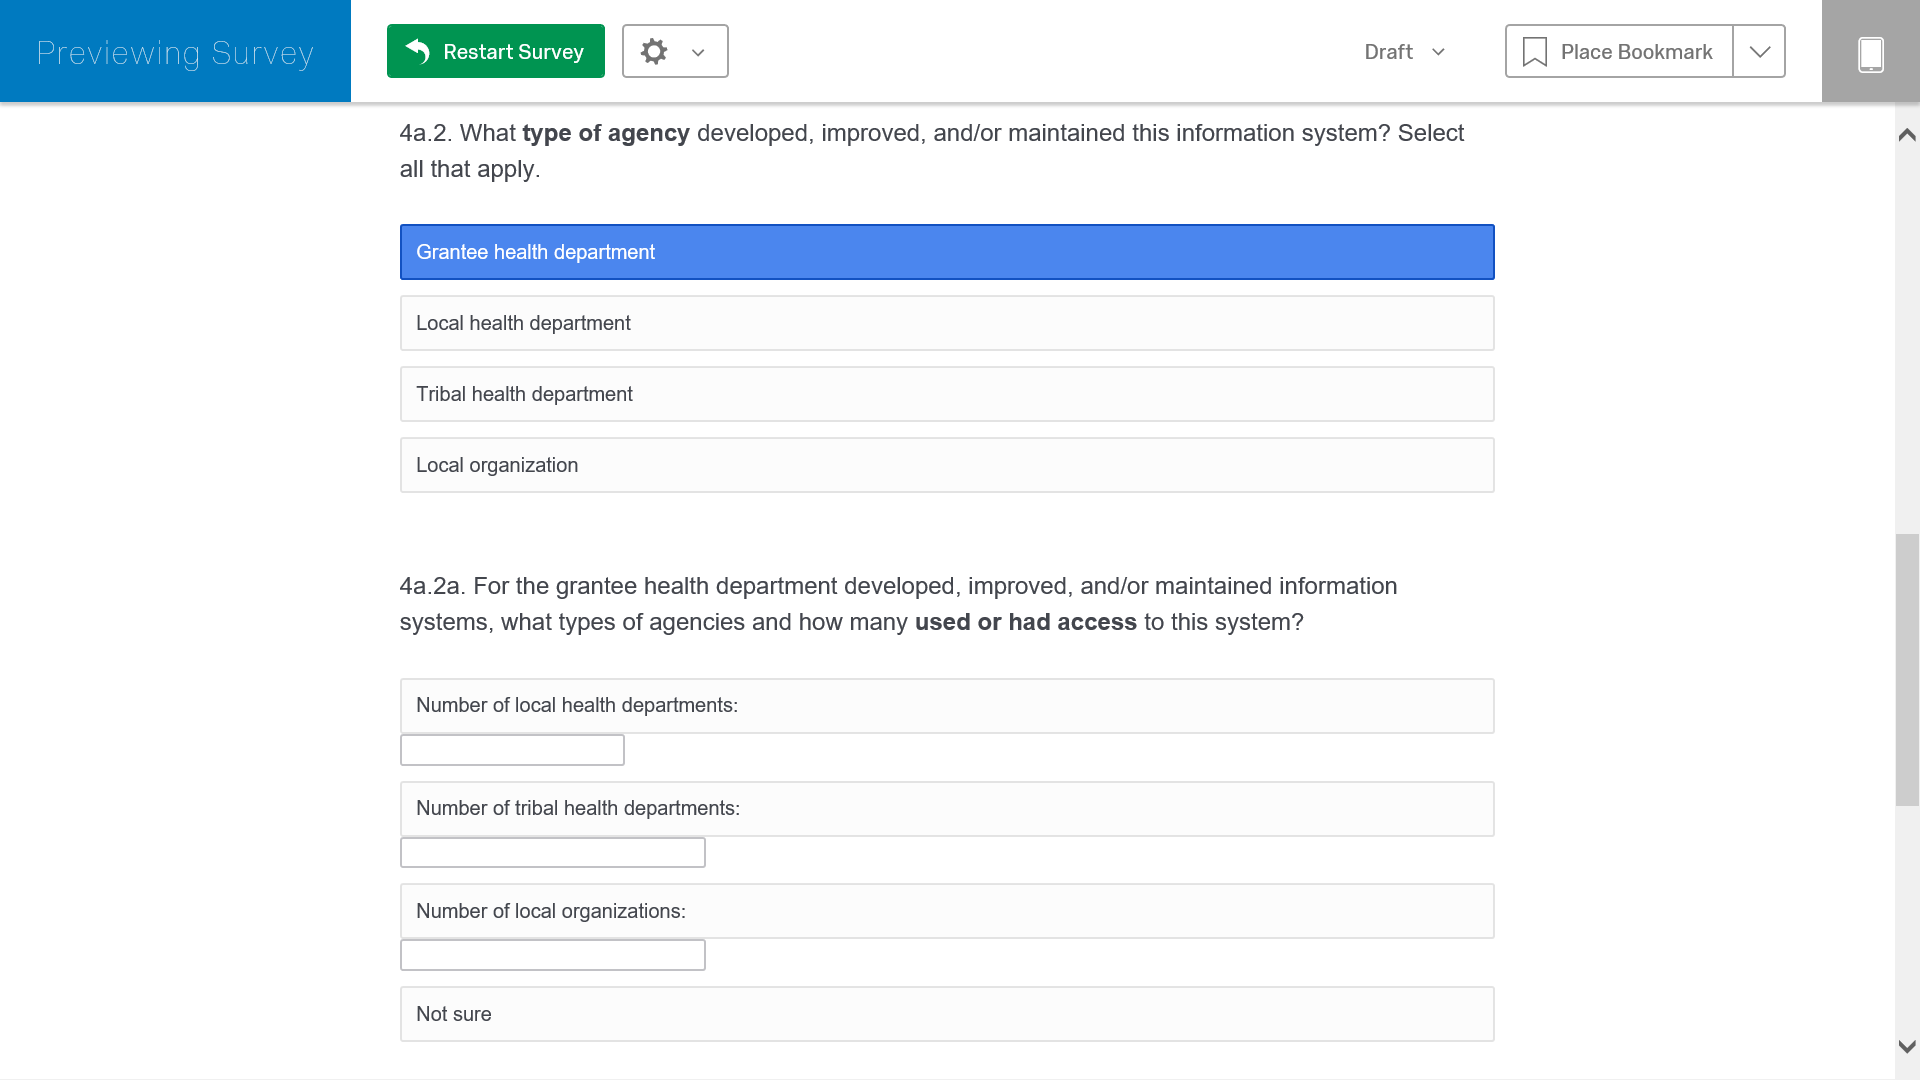The image size is (1920, 1080).
Task: Check Tribal health department option
Action: (946, 394)
